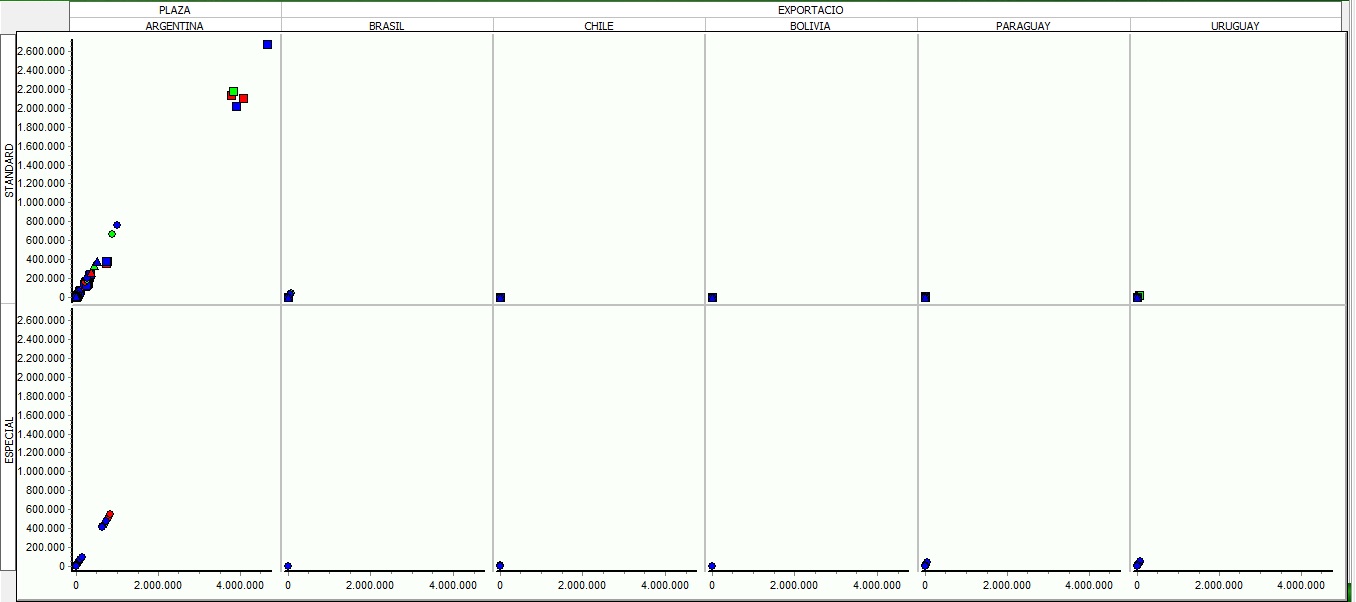Screen dimensions: 1356x602
Task: Select the blue square in Bolivia Standard panel
Action: (712, 297)
